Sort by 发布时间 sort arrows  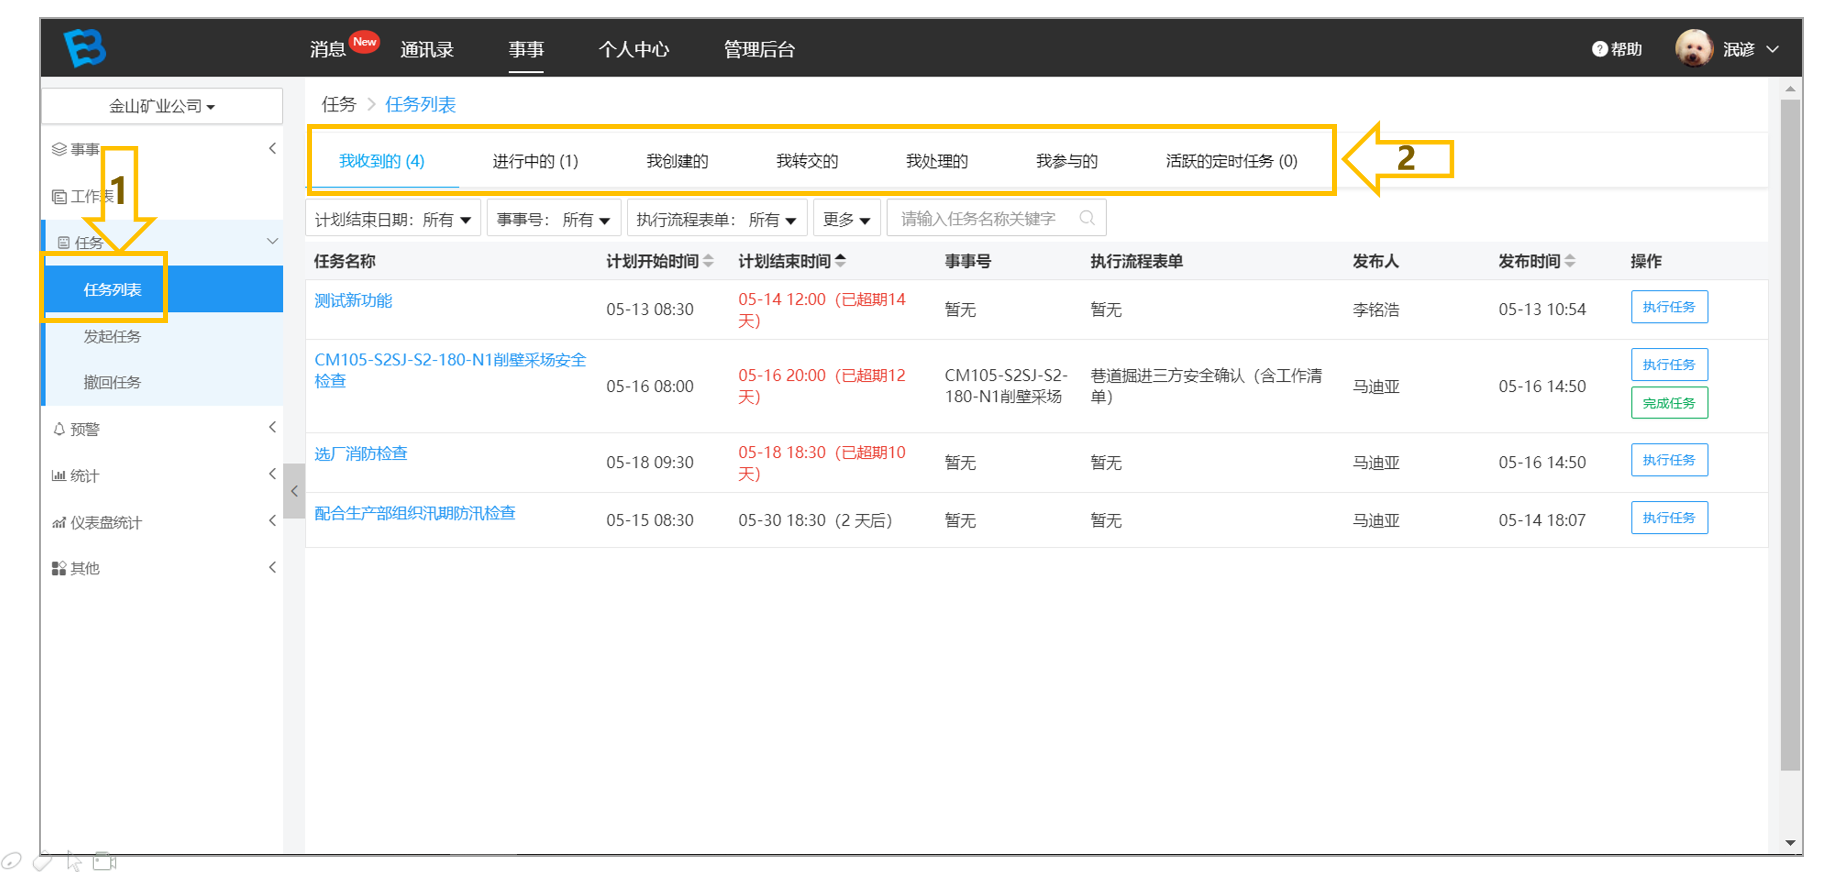[x=1570, y=261]
